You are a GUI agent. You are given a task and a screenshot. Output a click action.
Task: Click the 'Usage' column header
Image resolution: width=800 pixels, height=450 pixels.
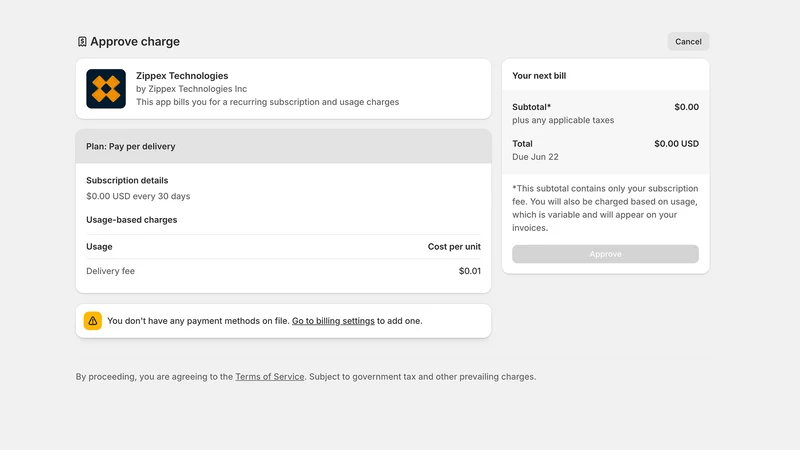tap(99, 246)
